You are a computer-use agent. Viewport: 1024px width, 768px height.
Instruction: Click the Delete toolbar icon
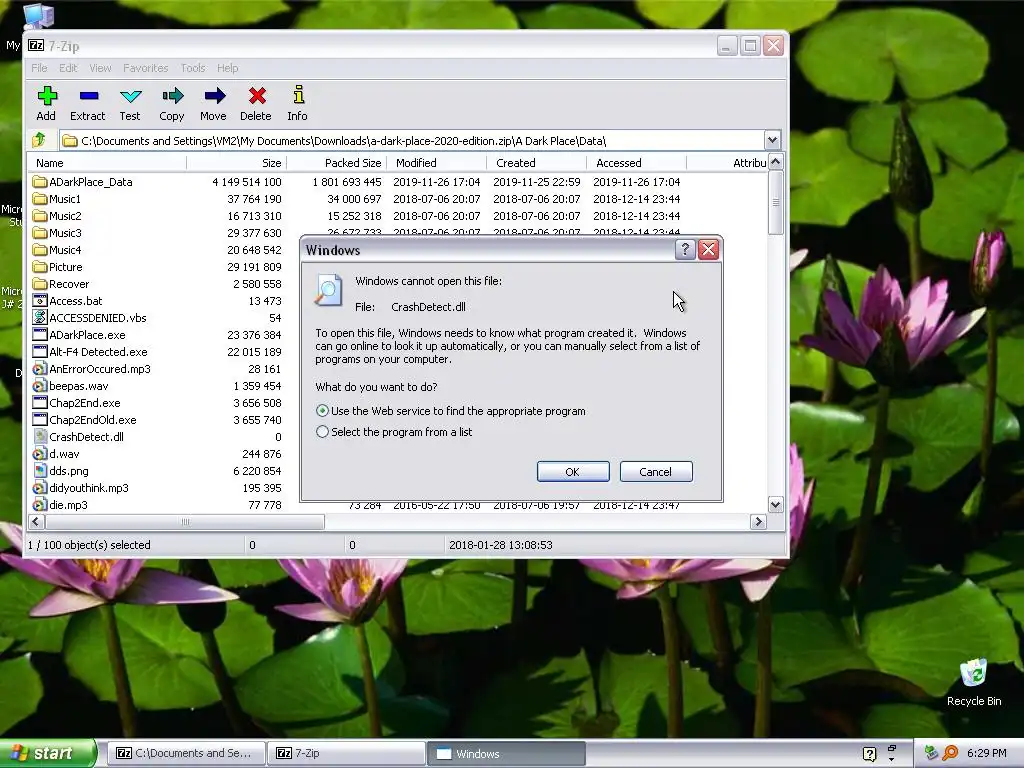256,96
